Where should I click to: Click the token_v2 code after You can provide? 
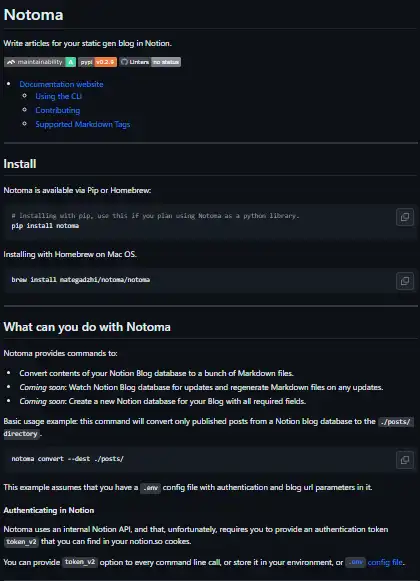pyautogui.click(x=80, y=562)
